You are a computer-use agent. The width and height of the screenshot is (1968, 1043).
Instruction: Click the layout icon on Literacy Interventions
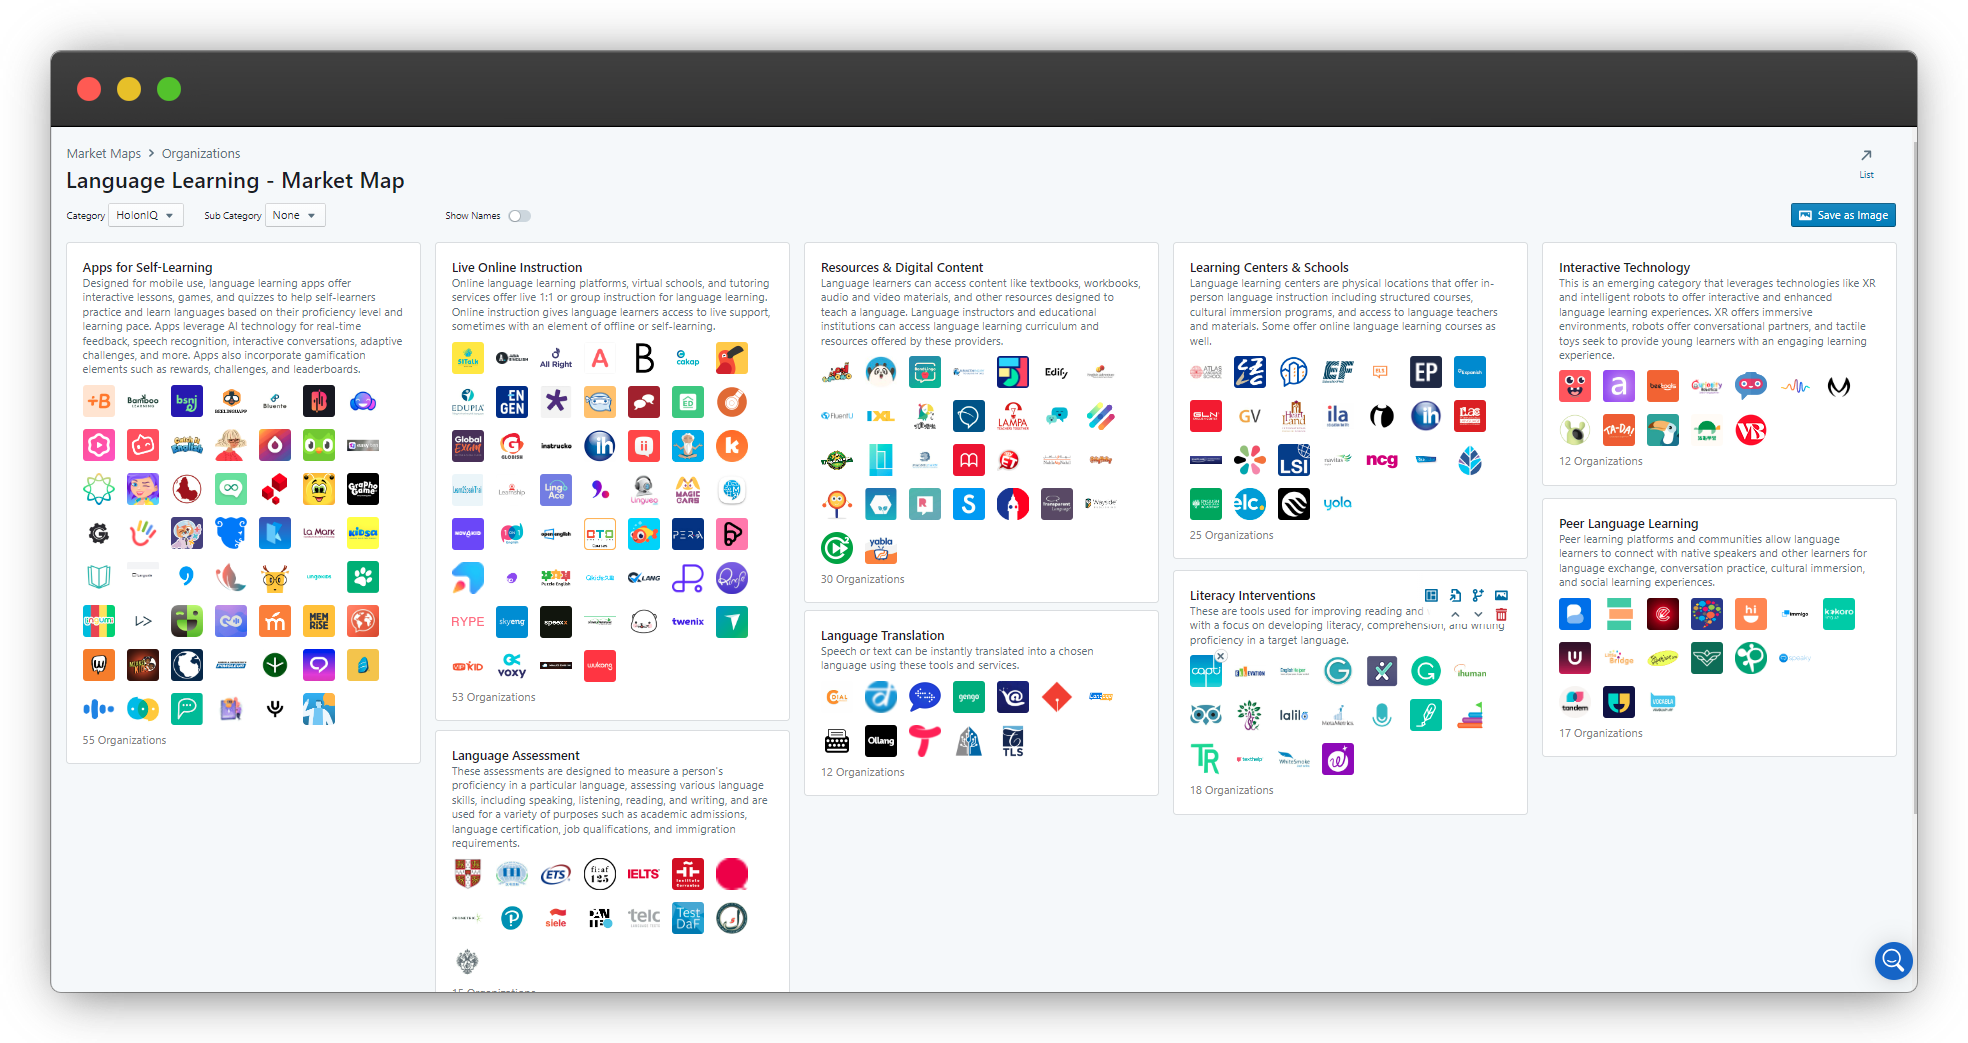pos(1431,595)
